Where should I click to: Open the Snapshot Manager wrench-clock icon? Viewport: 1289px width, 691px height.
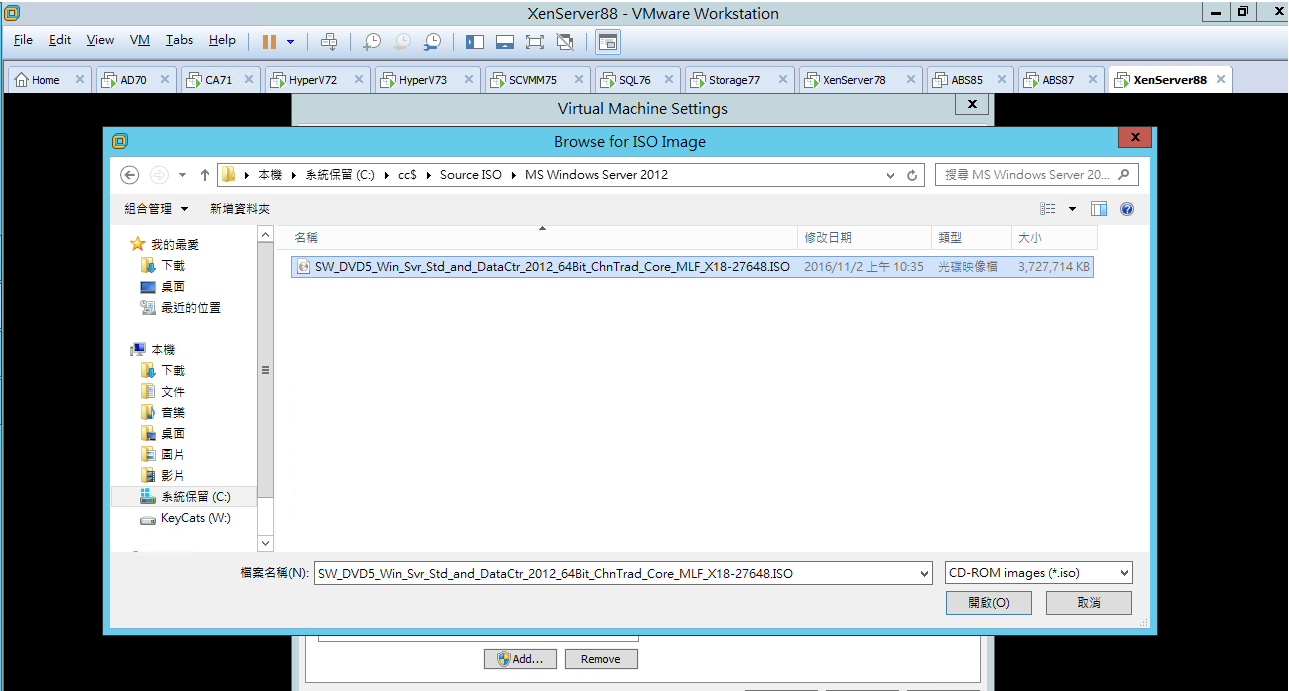coord(432,42)
